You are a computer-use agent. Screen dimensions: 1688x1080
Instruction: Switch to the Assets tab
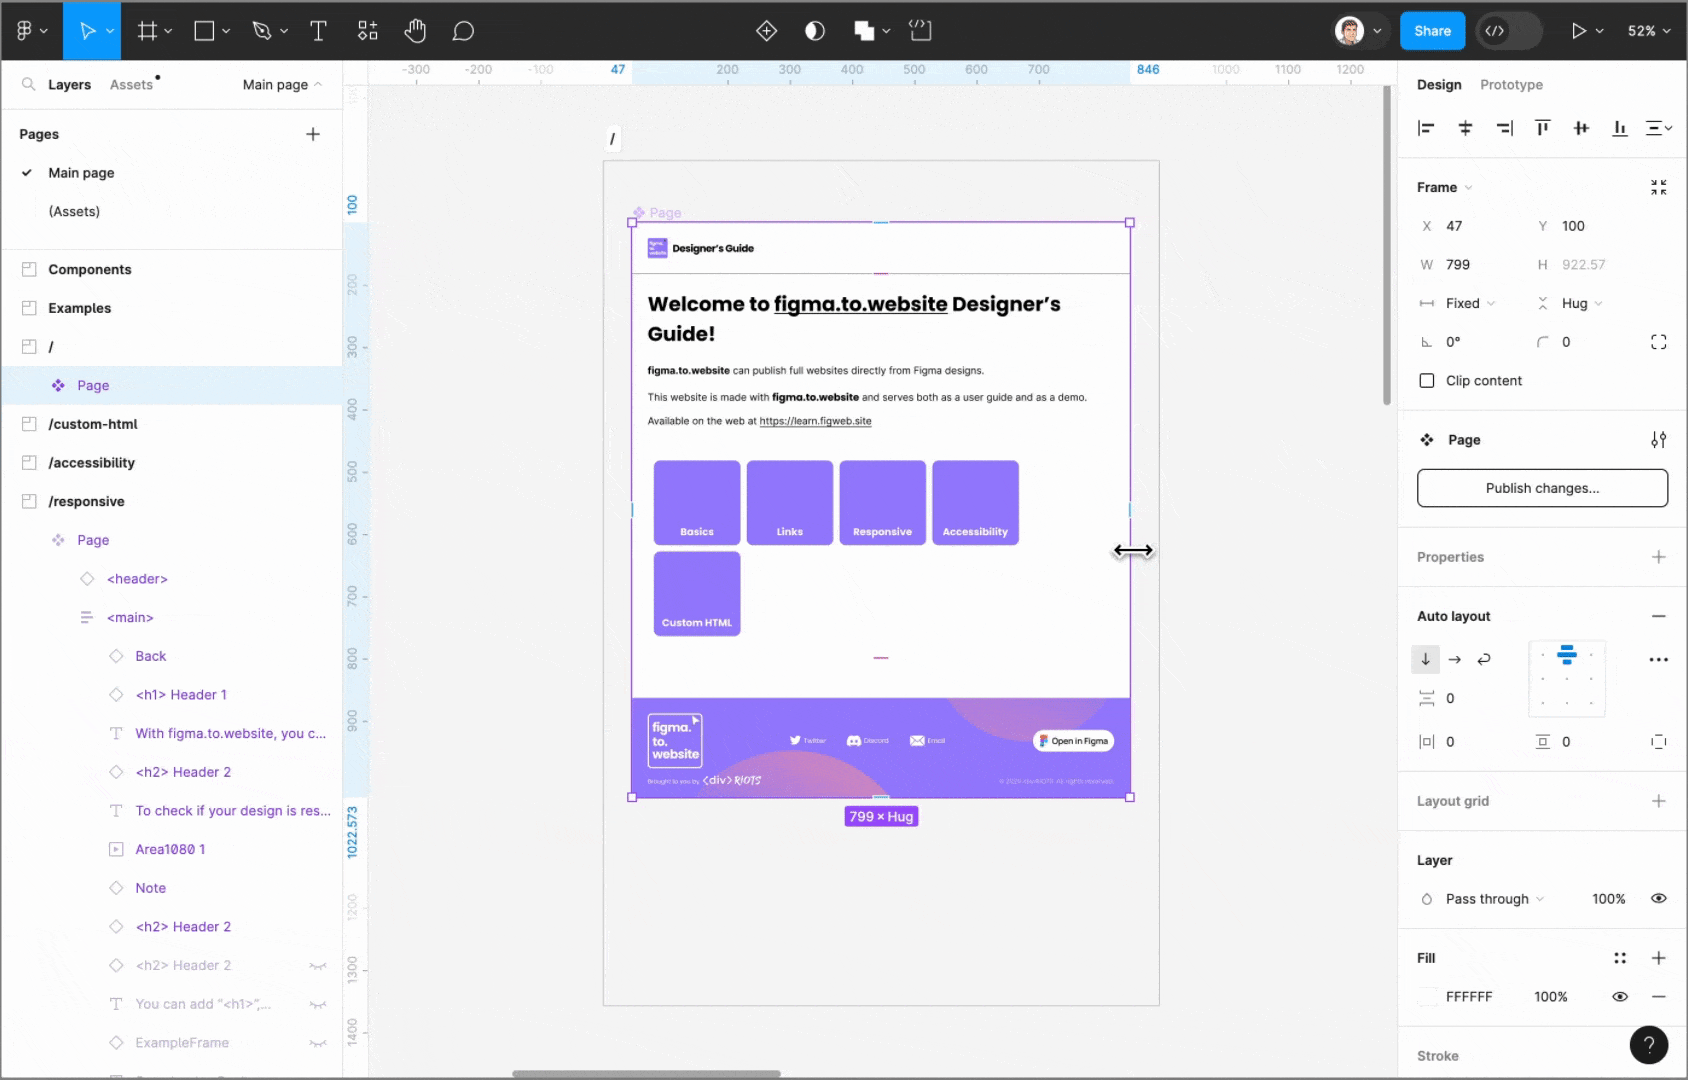[131, 84]
